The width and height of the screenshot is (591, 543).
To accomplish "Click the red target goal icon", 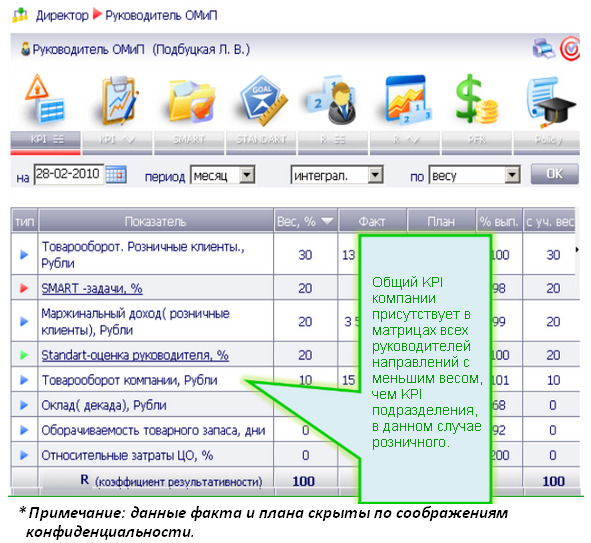I will point(570,48).
